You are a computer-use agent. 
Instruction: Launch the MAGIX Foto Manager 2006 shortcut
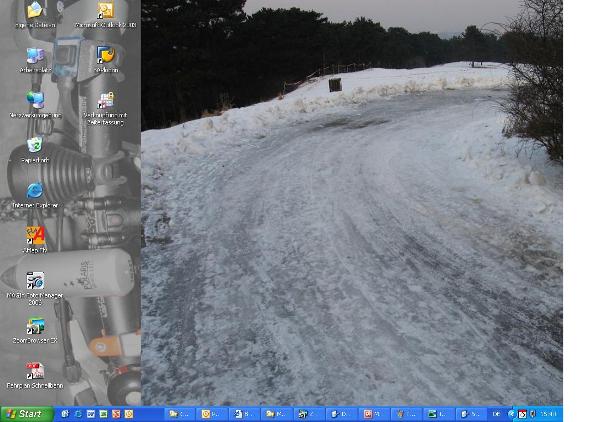(x=35, y=288)
